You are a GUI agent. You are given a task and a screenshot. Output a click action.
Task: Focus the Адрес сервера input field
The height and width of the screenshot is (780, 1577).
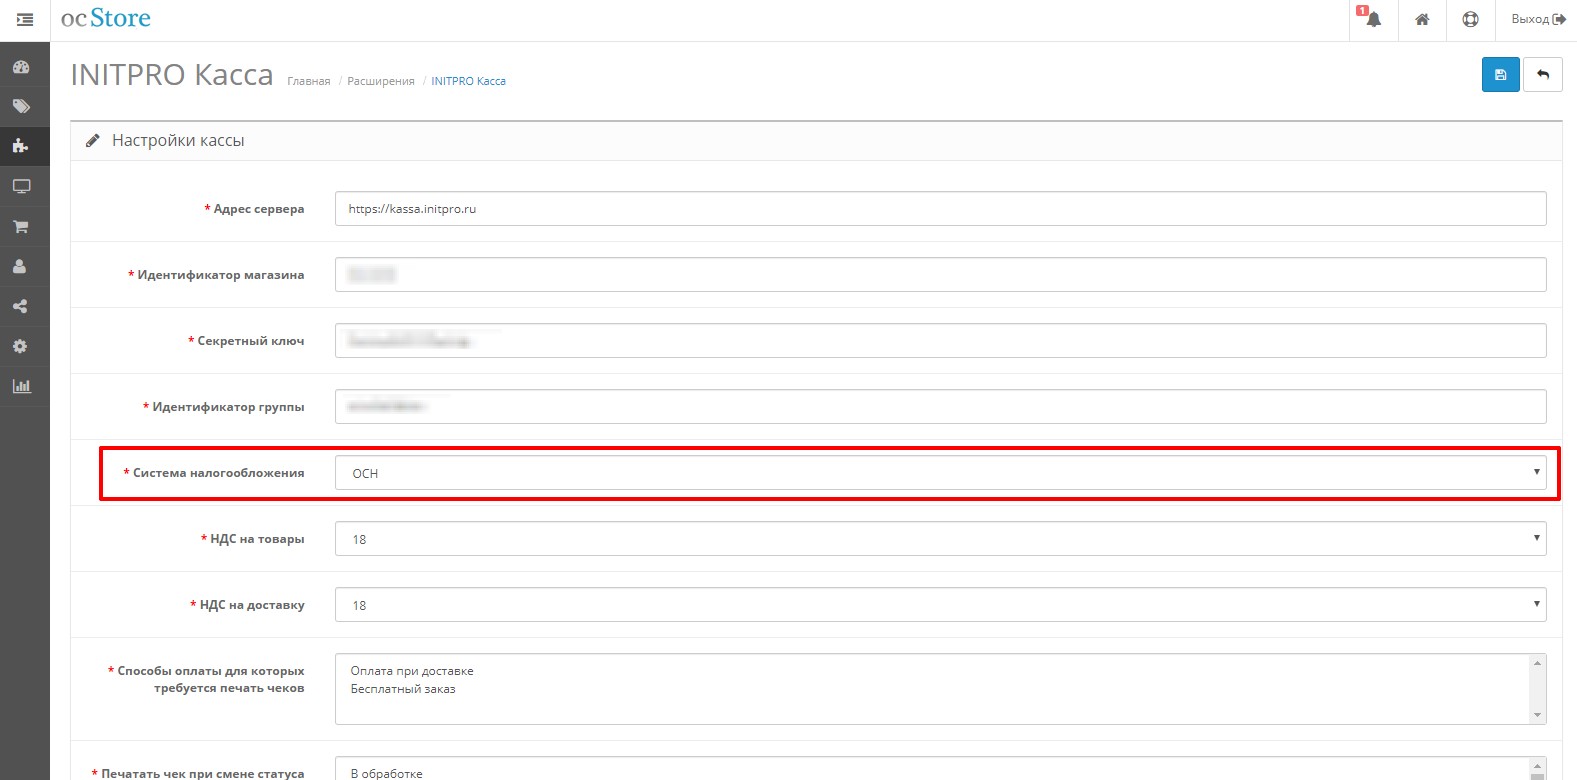(940, 208)
